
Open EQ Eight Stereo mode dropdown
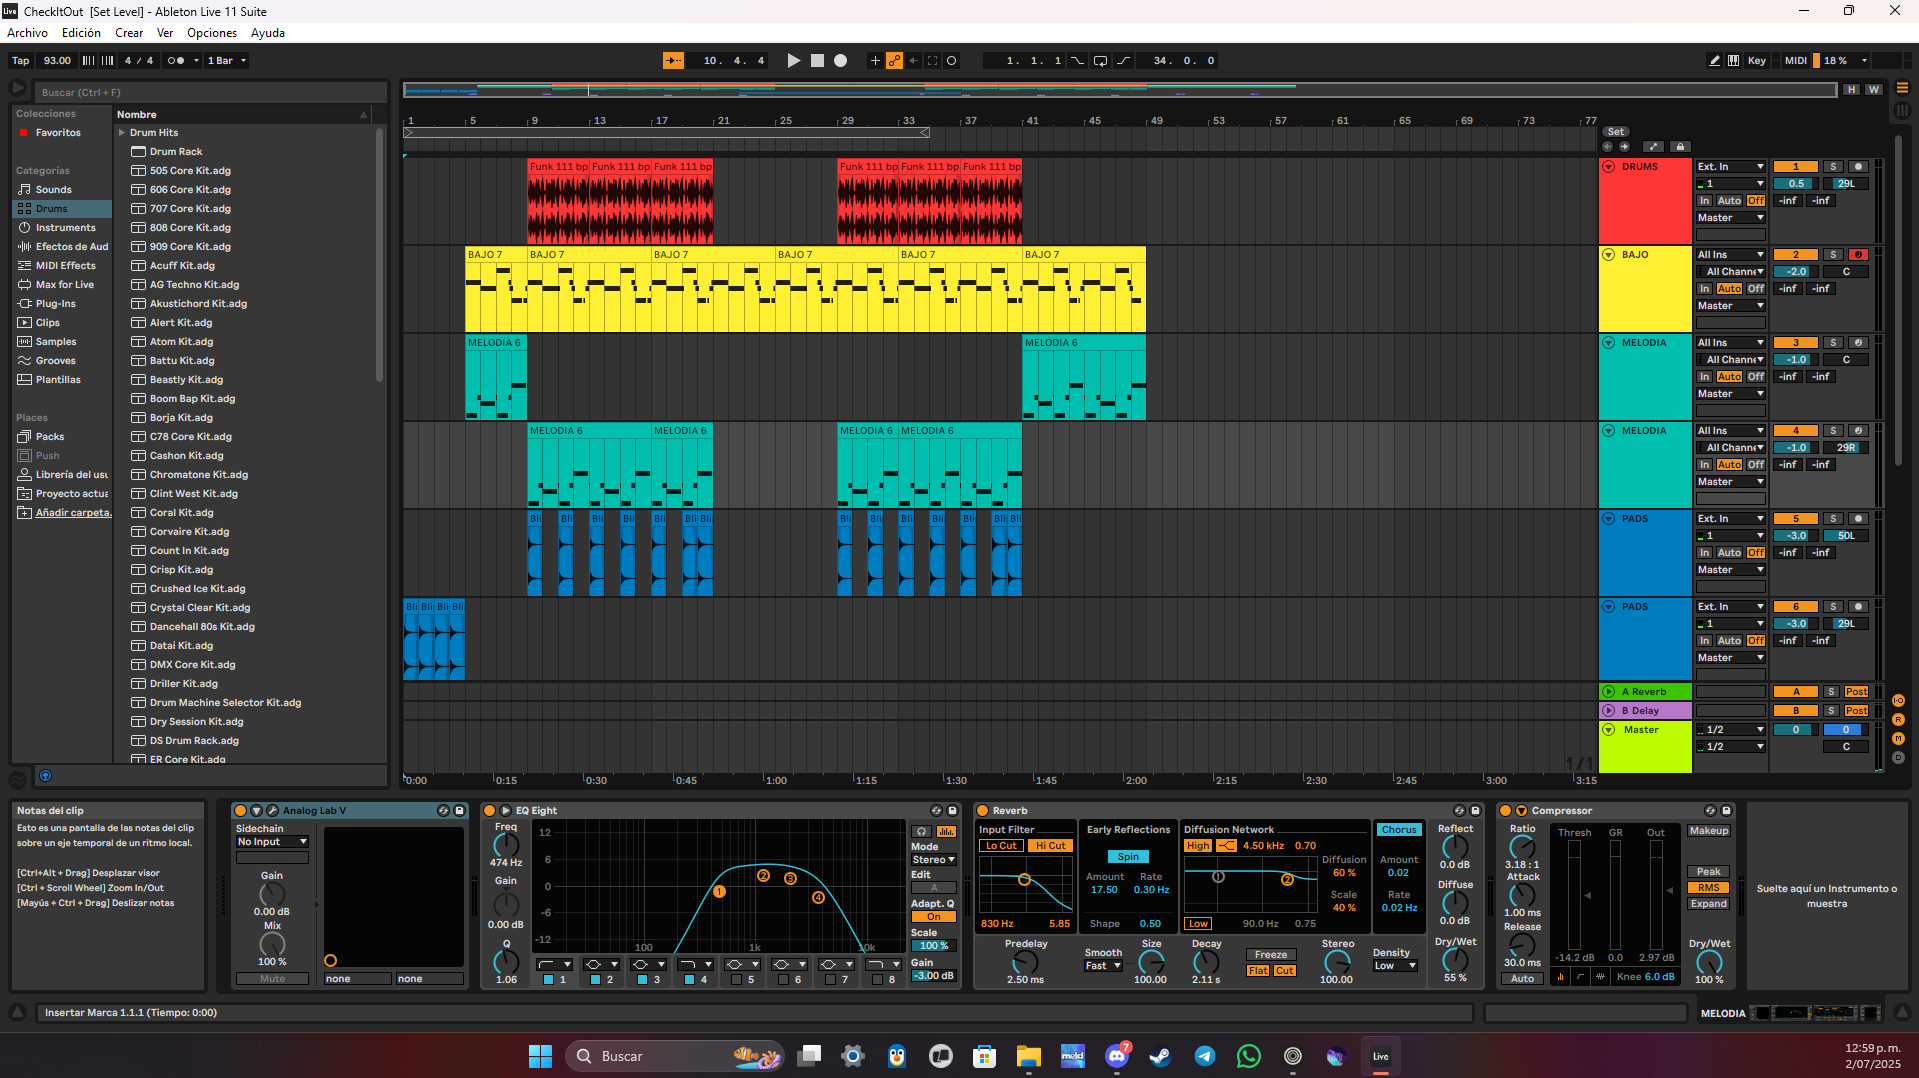pos(933,860)
